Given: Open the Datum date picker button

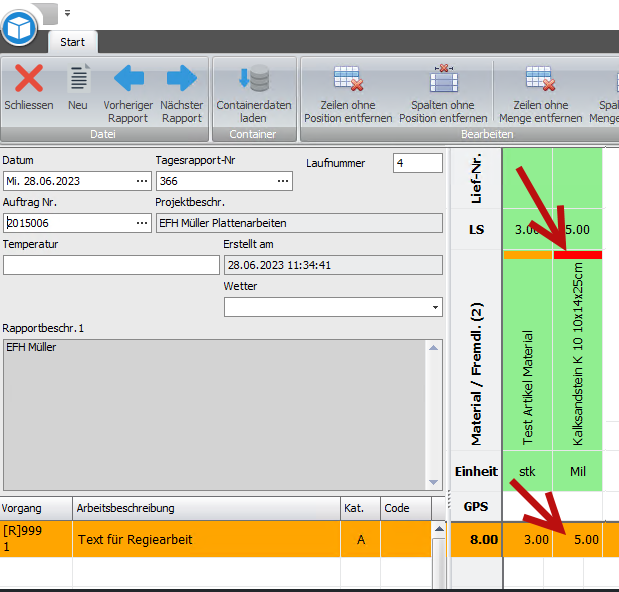Looking at the screenshot, I should (141, 181).
